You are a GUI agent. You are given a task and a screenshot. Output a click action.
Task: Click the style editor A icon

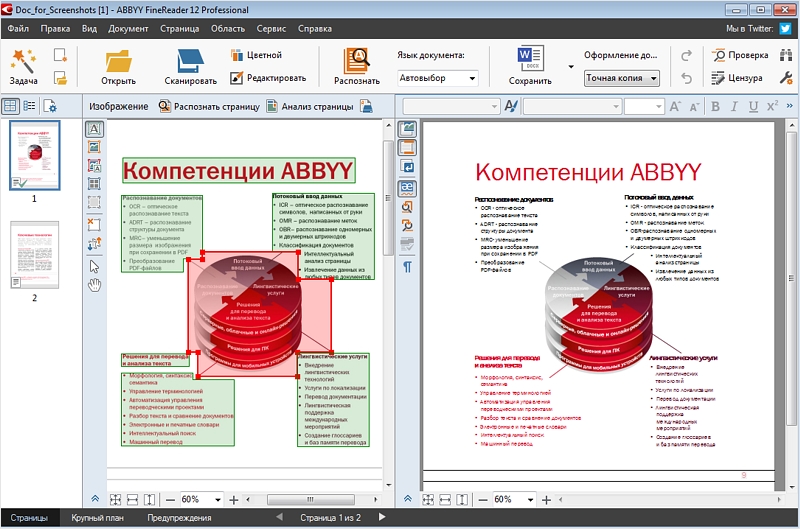(511, 106)
